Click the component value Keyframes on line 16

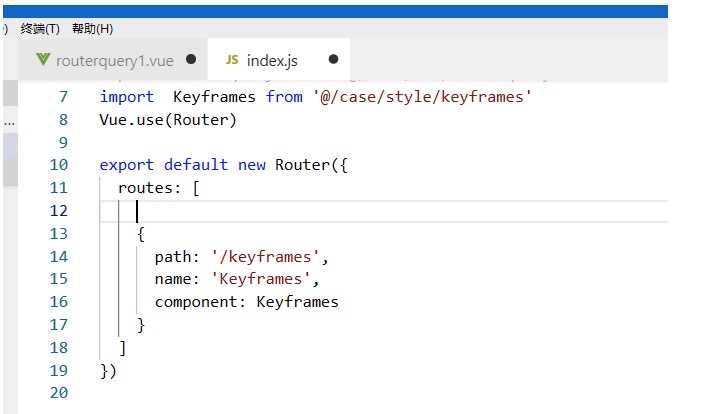click(x=297, y=301)
